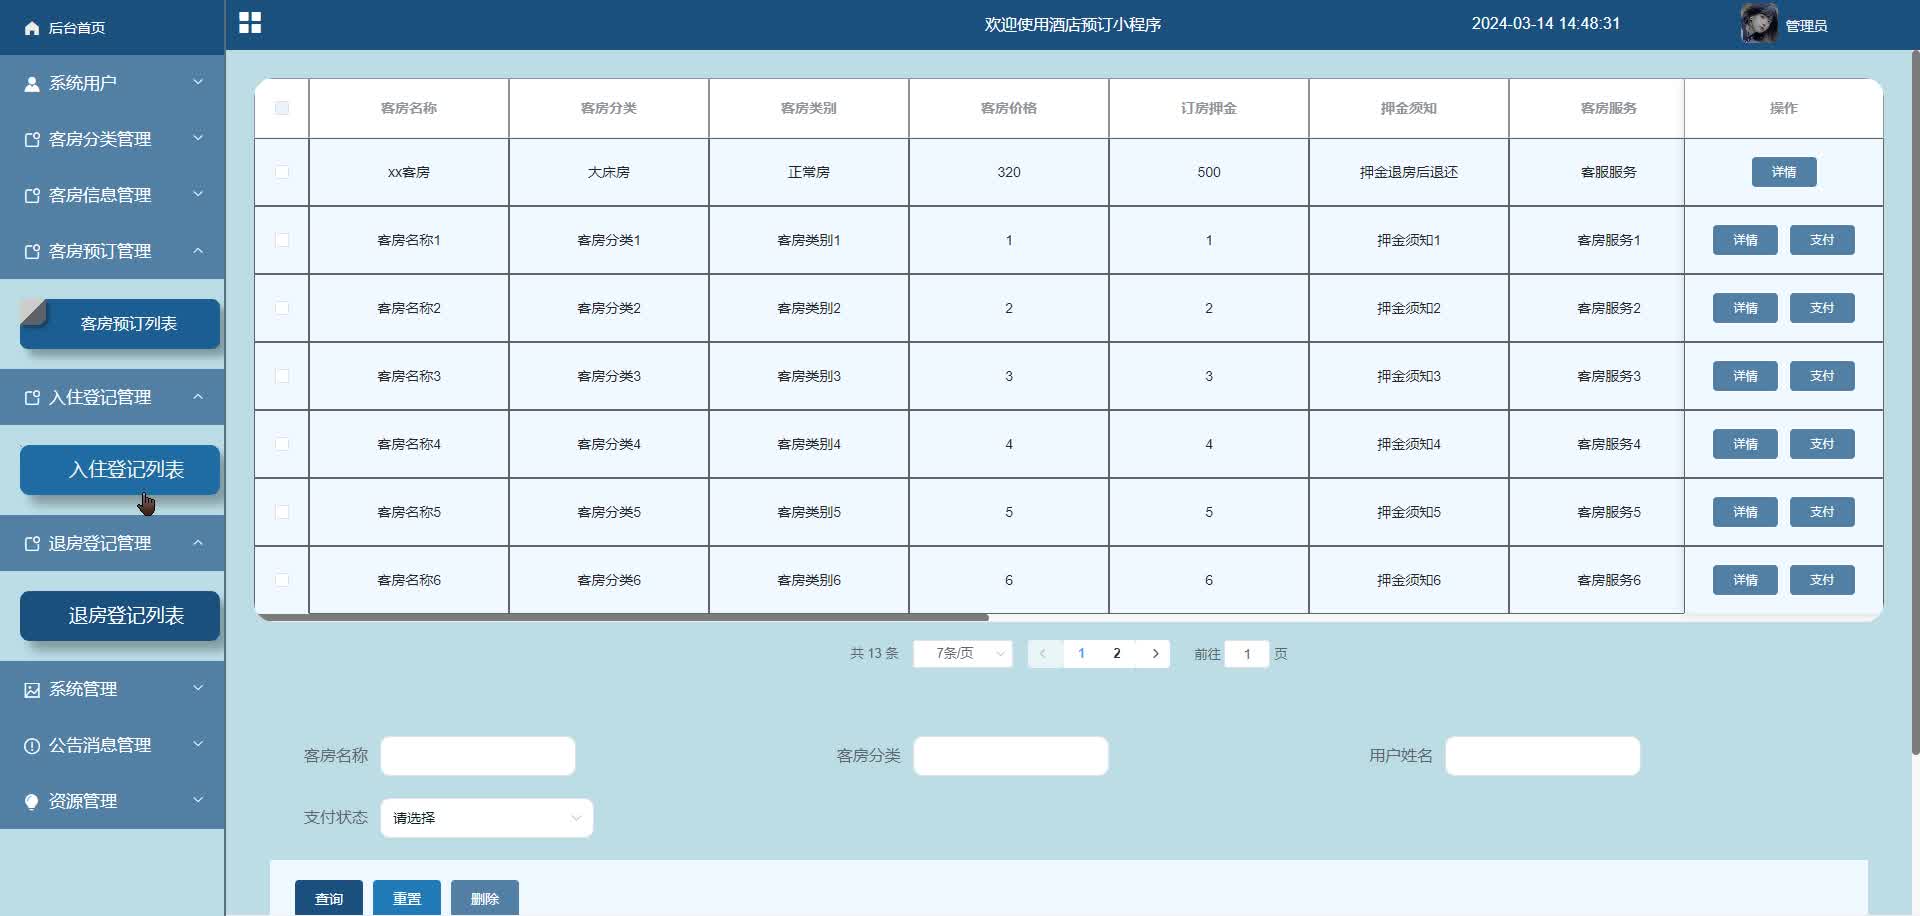This screenshot has width=1920, height=916.
Task: Click 支付 button for 客房名称2 row
Action: [x=1822, y=308]
